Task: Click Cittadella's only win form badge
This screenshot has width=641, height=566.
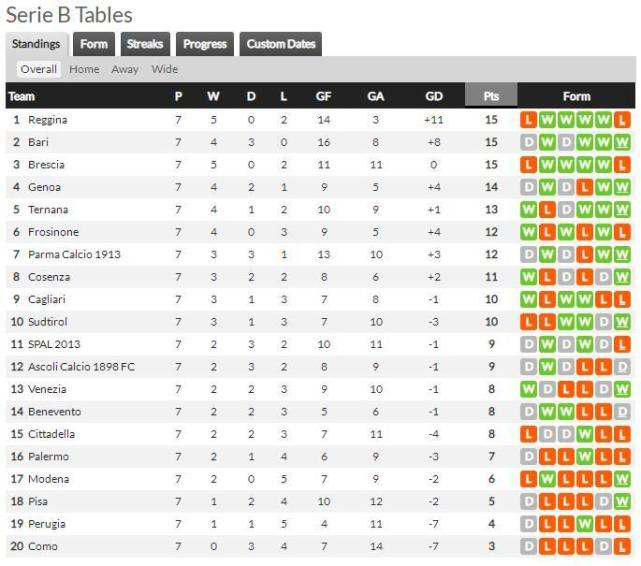Action: pyautogui.click(x=586, y=434)
